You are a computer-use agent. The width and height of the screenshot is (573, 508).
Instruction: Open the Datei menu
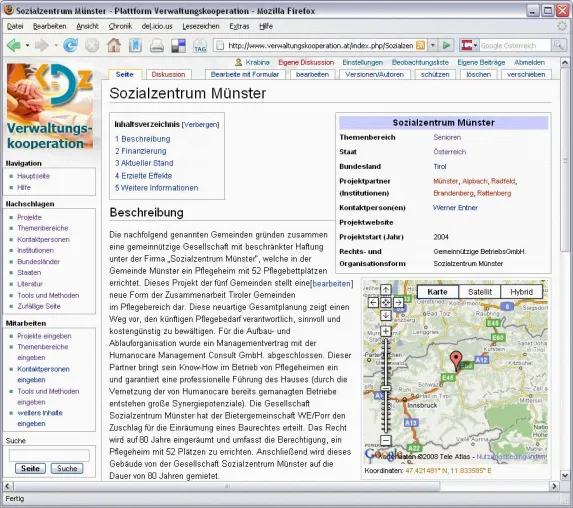coord(15,26)
